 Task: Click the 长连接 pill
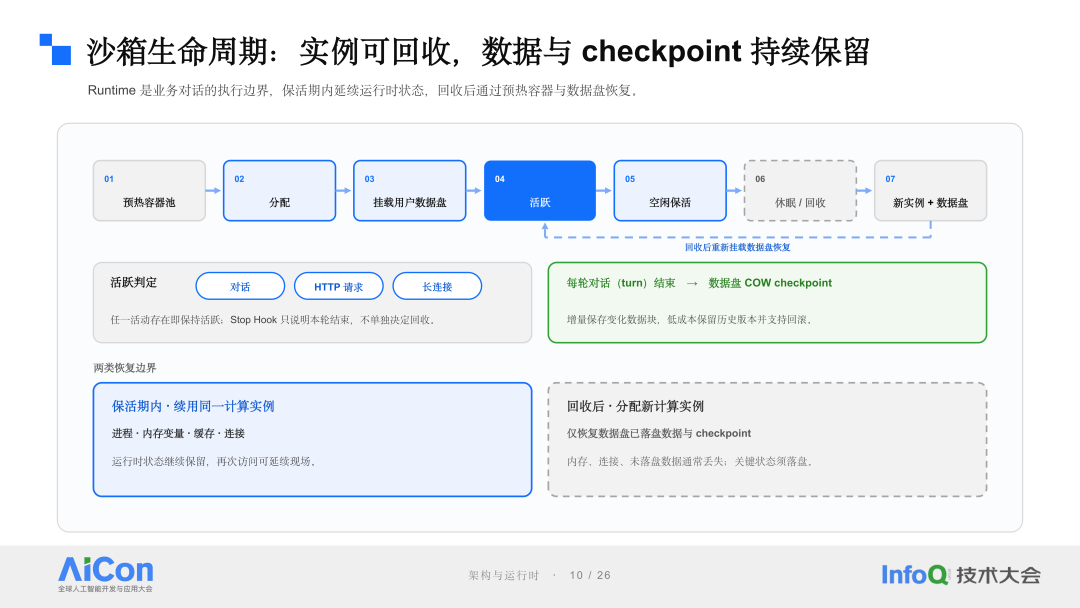(x=437, y=286)
